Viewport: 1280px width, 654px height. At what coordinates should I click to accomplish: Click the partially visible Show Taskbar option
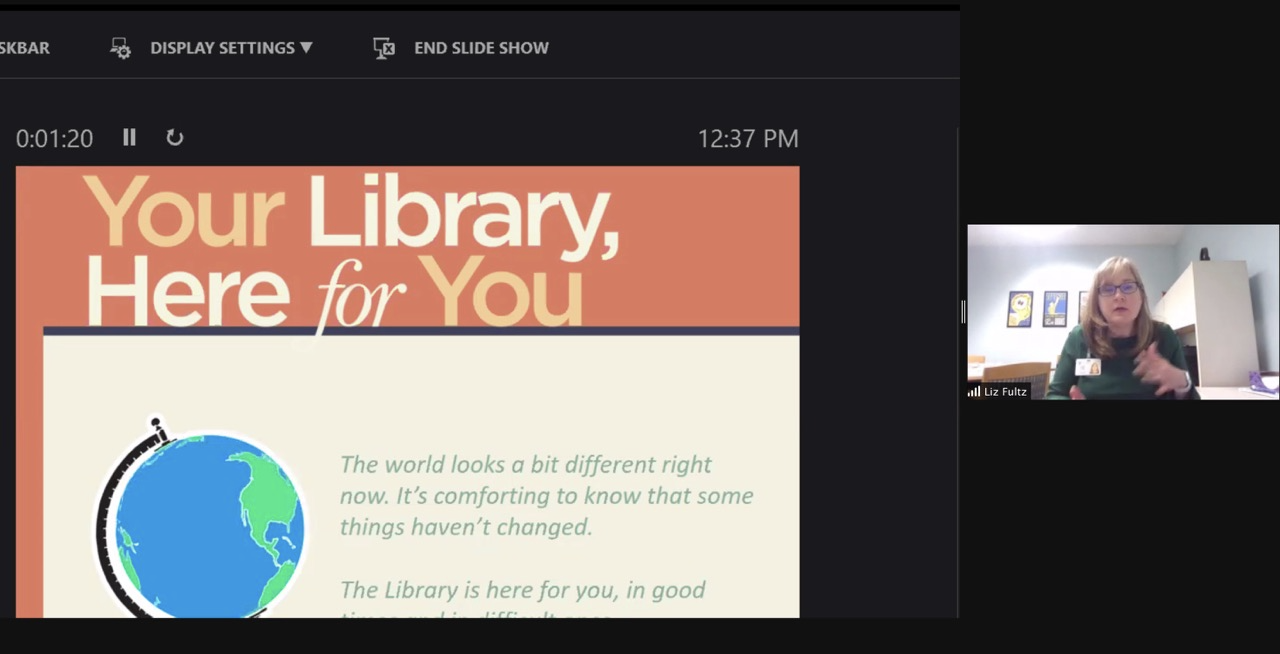coord(24,48)
